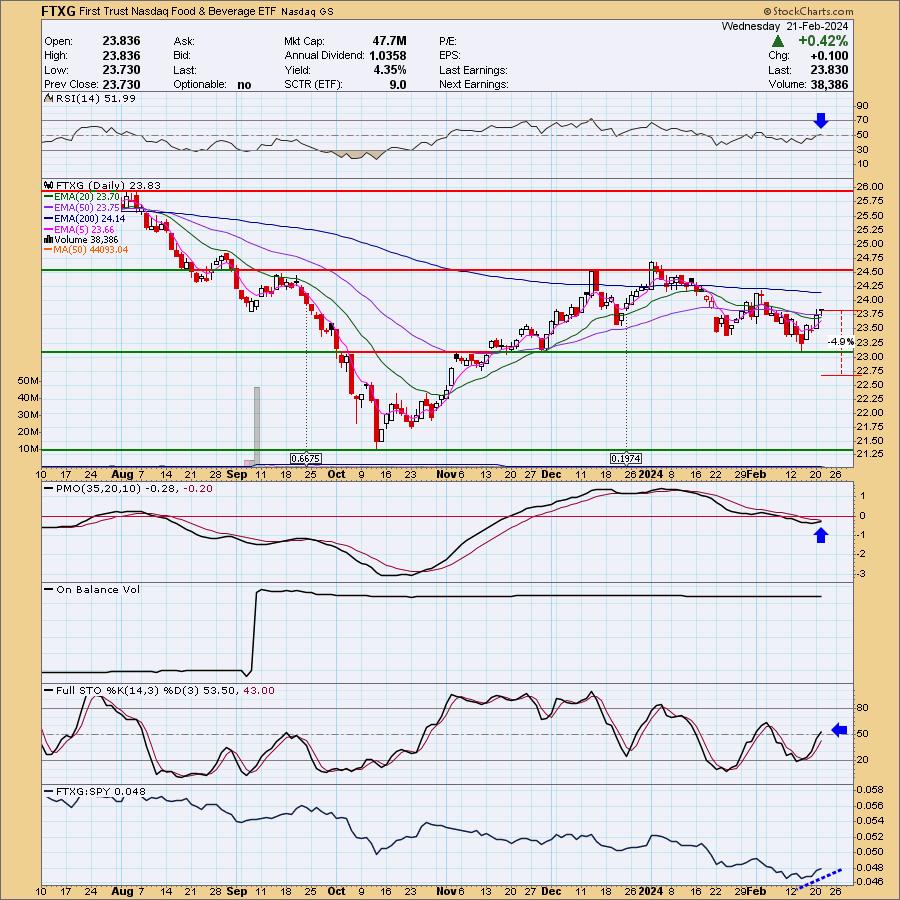
Task: Click the 2024 label on price chart axis
Action: (651, 475)
